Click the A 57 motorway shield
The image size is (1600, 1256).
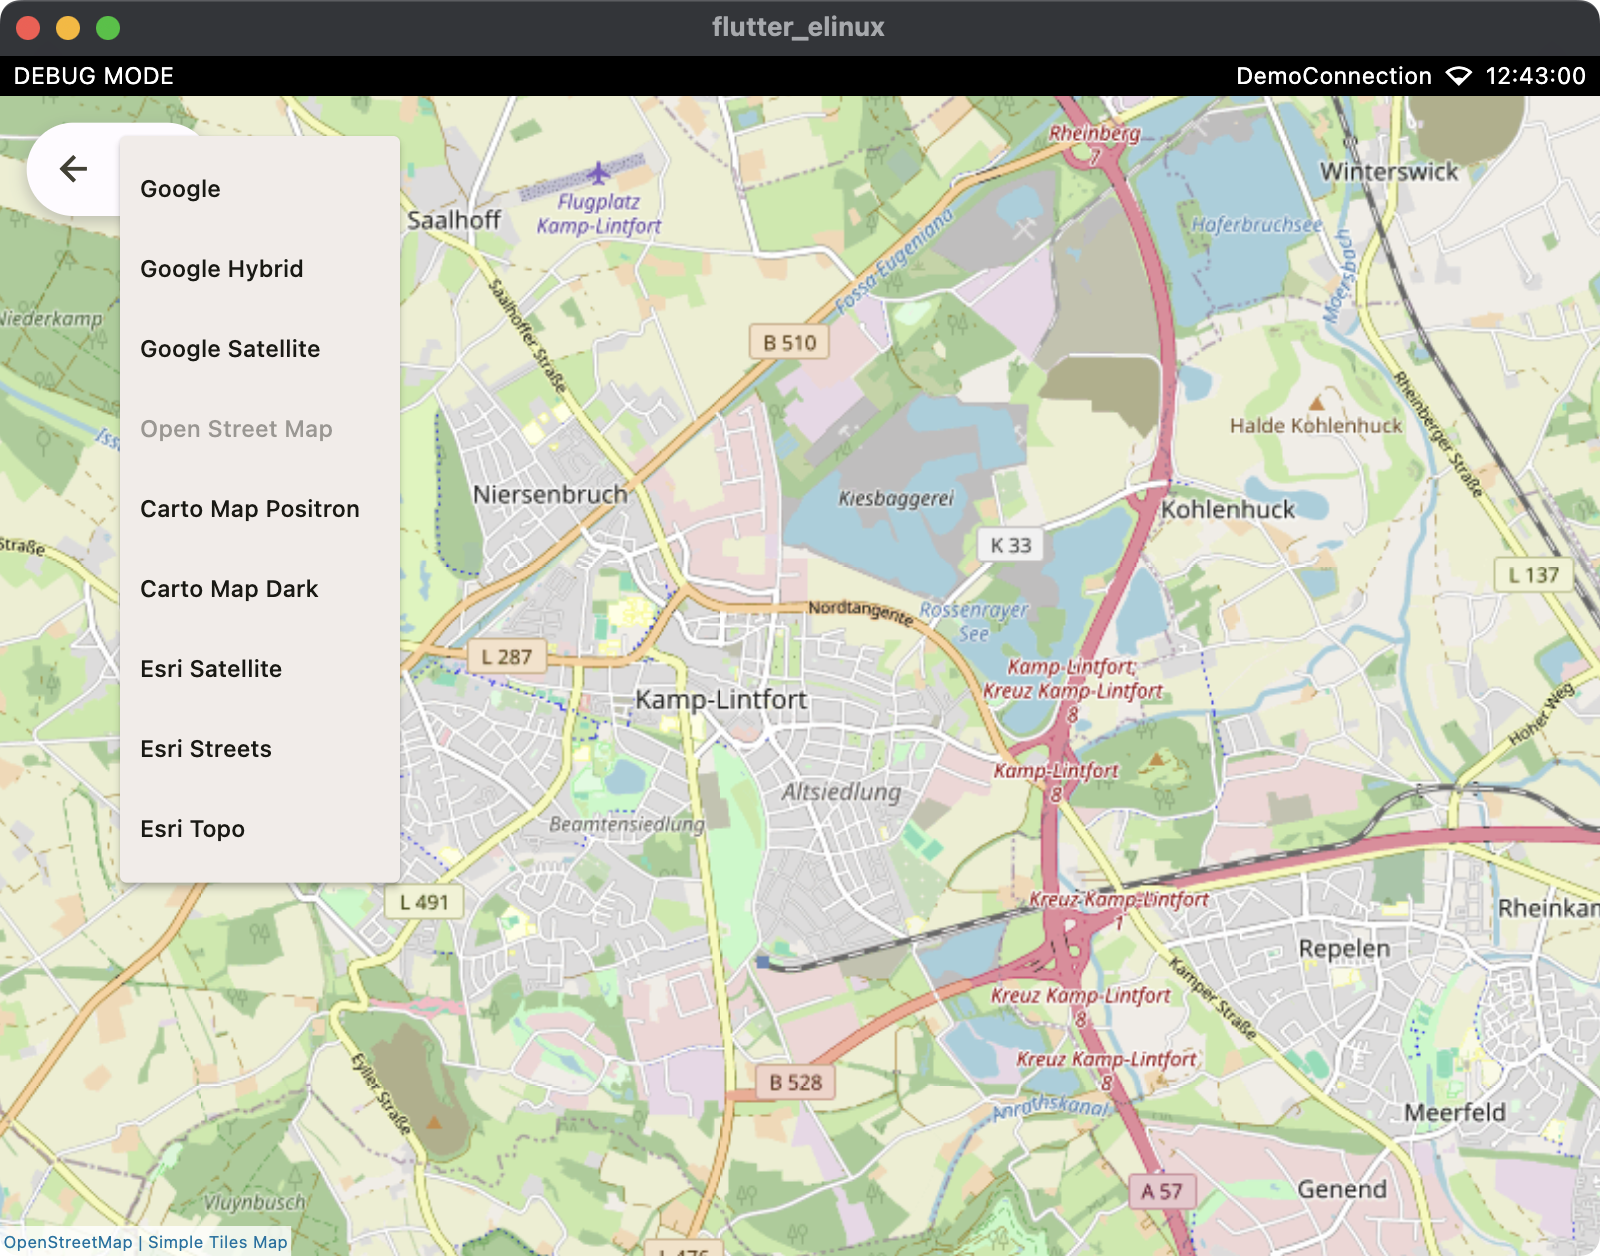click(x=1162, y=1191)
